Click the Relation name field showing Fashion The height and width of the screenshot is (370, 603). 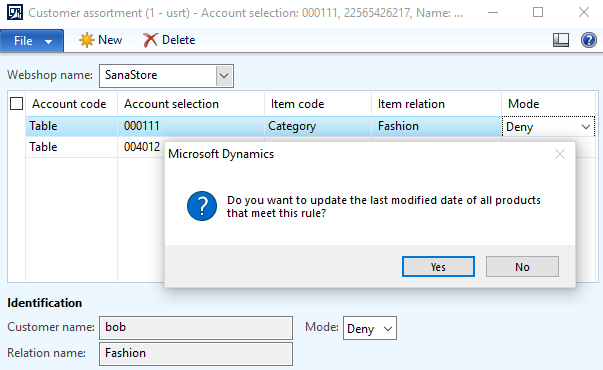196,354
